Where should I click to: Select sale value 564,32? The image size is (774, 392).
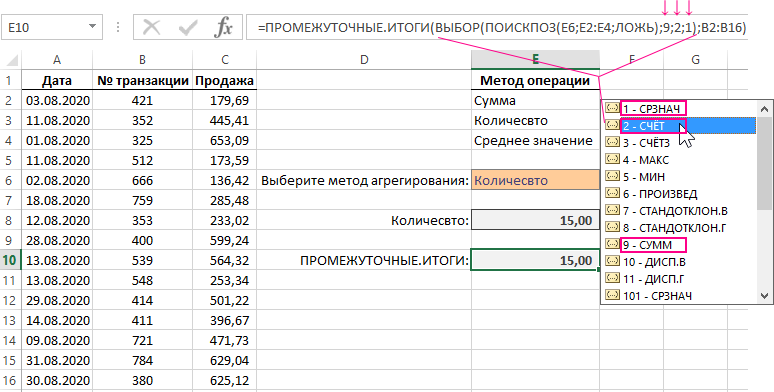pos(225,260)
